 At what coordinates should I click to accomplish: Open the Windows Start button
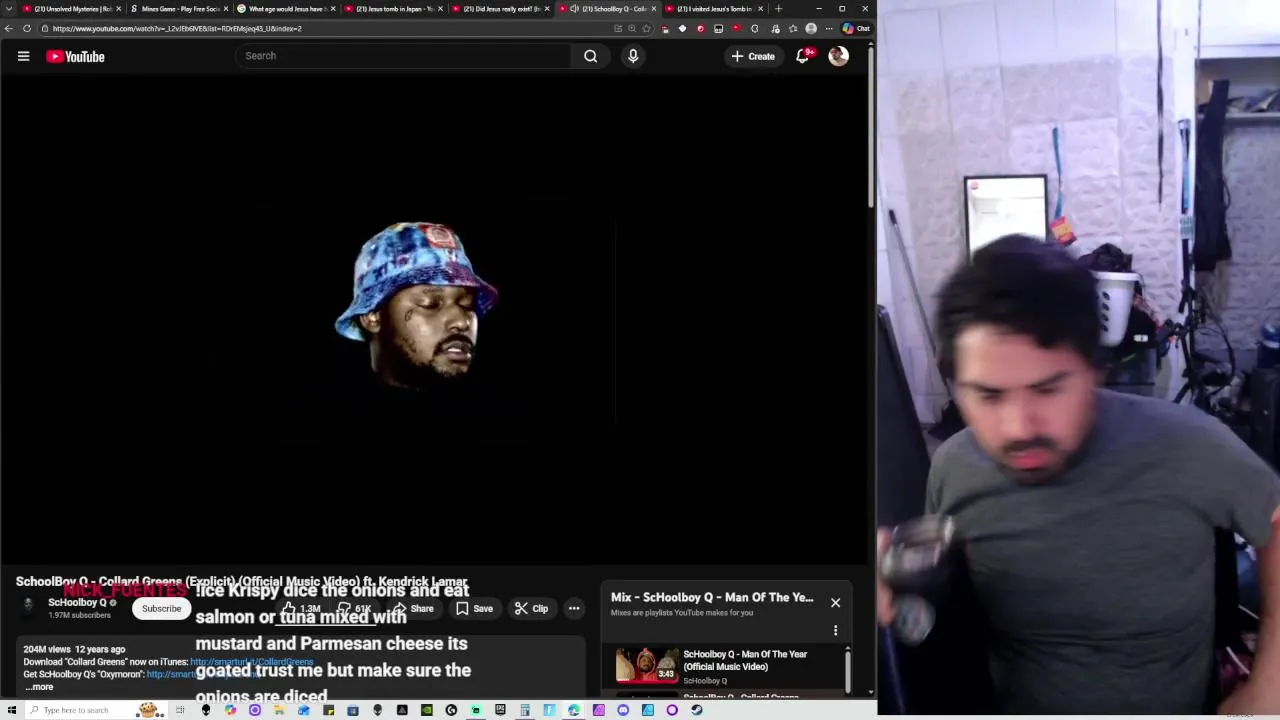(x=11, y=710)
